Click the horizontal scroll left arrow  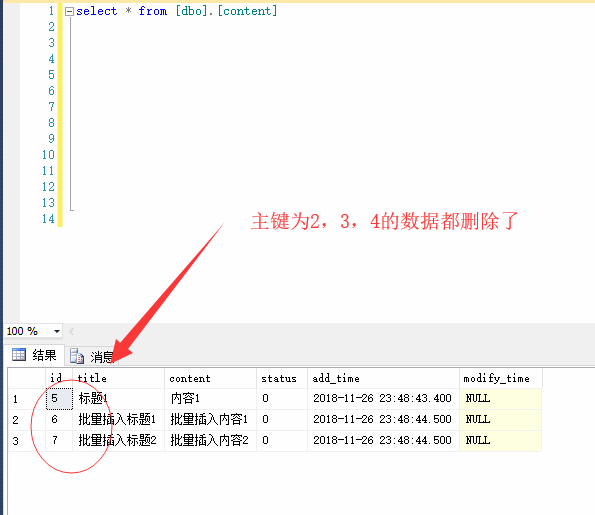(71, 331)
